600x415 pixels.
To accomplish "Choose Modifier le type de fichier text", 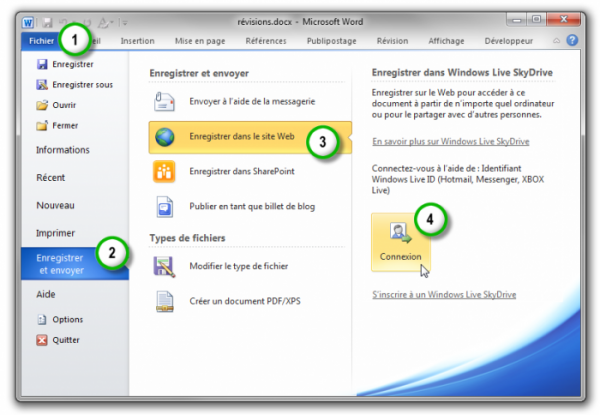I will tap(239, 266).
